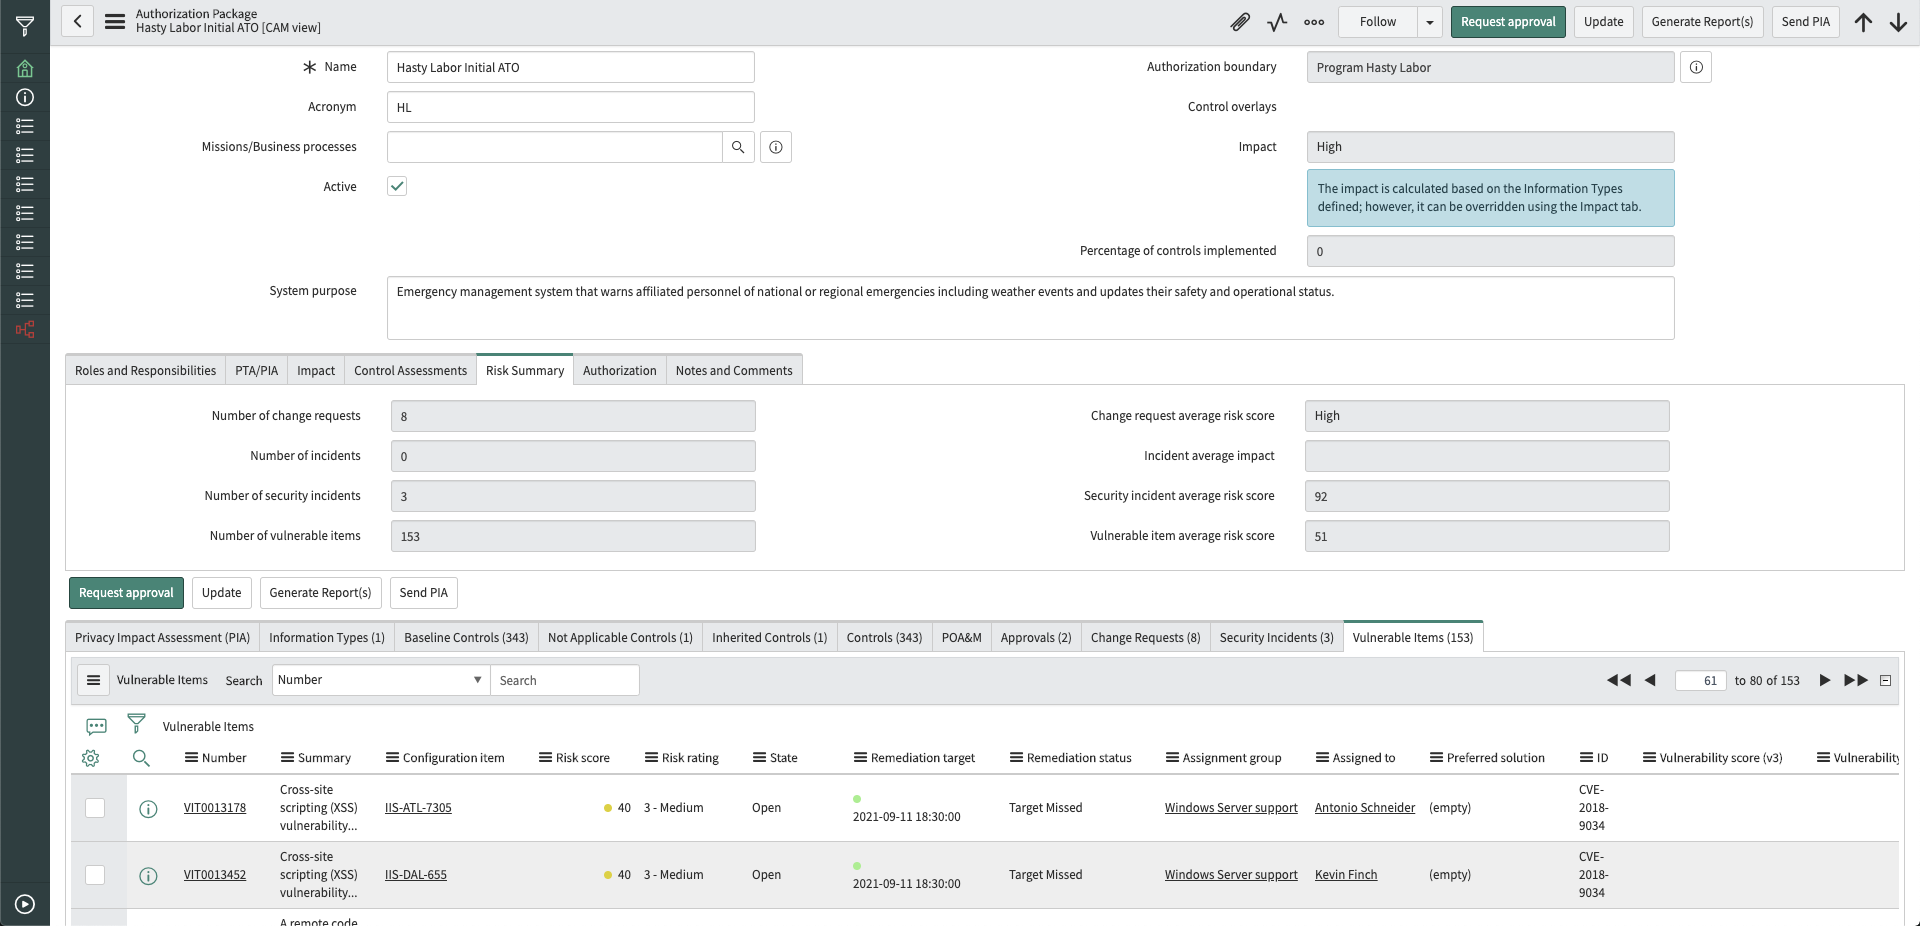Click the Acronym input field
Screen dimensions: 1920x926
pos(570,107)
